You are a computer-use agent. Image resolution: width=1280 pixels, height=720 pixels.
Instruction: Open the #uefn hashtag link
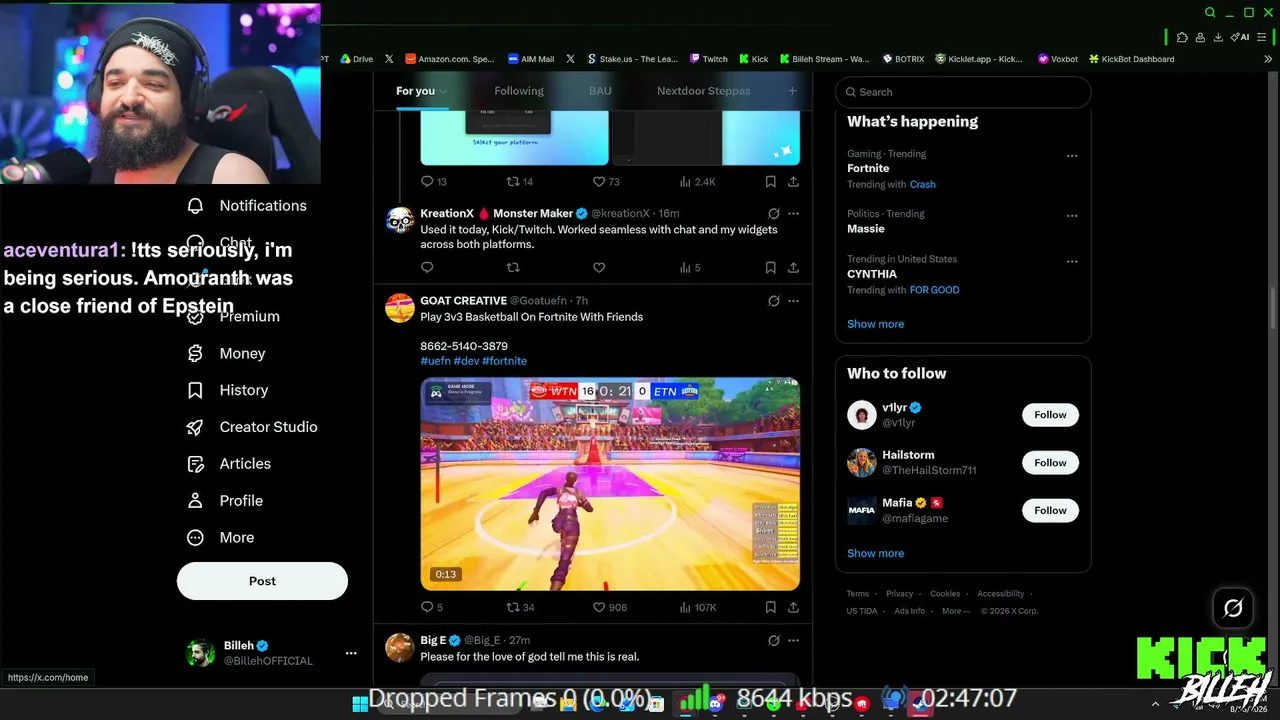[x=435, y=361]
